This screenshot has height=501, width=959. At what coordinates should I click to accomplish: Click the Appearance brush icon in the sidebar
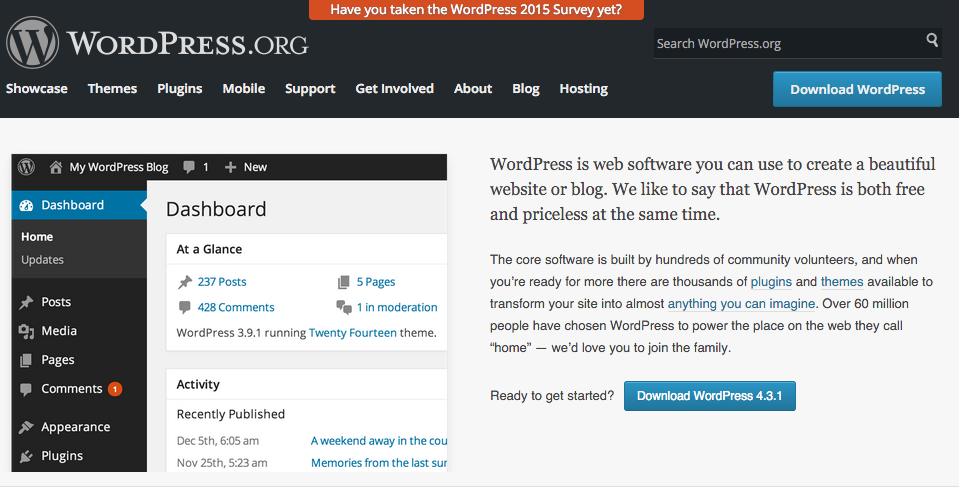26,427
